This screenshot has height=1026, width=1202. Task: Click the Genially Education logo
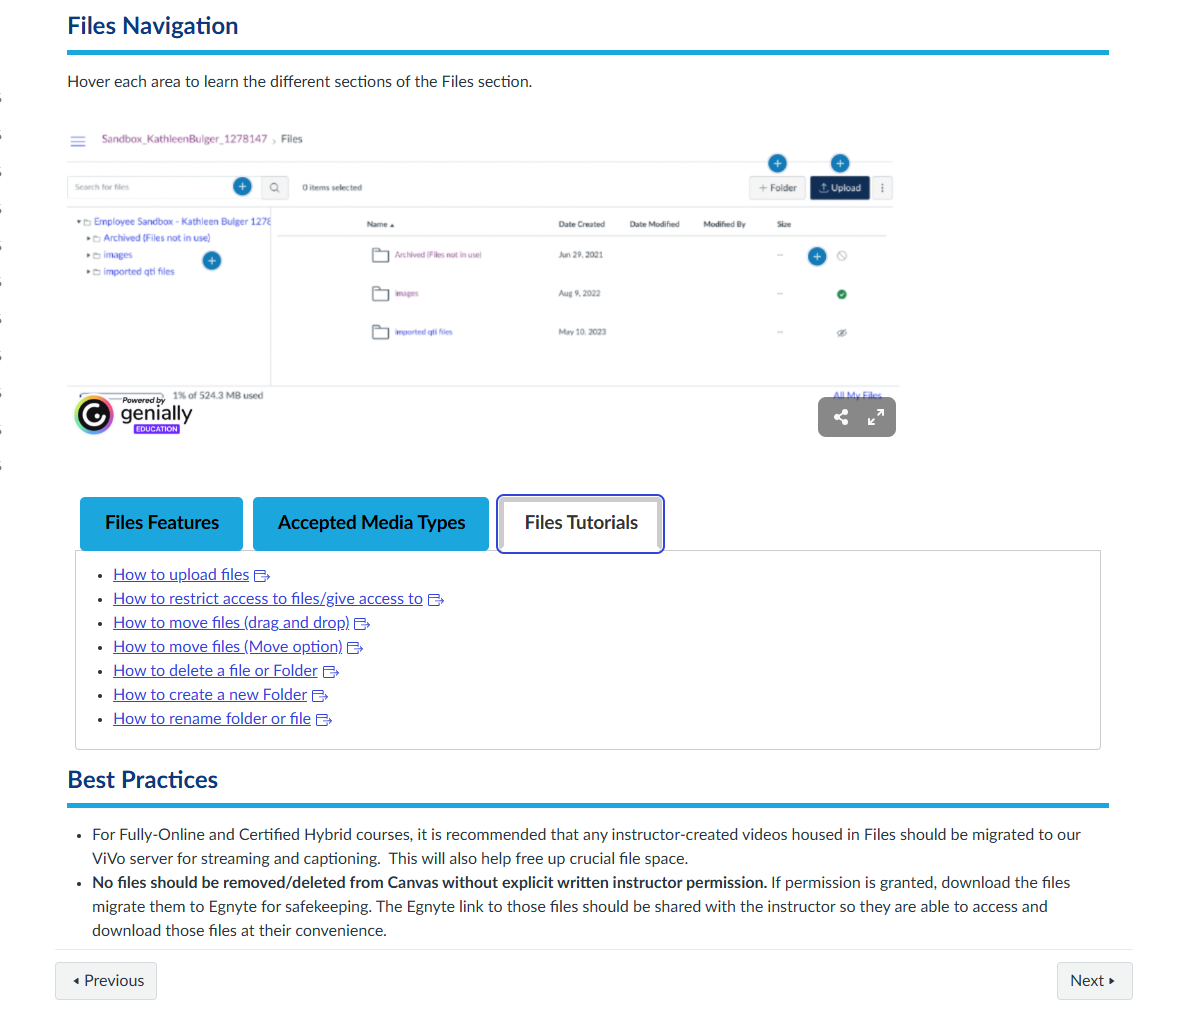tap(134, 414)
